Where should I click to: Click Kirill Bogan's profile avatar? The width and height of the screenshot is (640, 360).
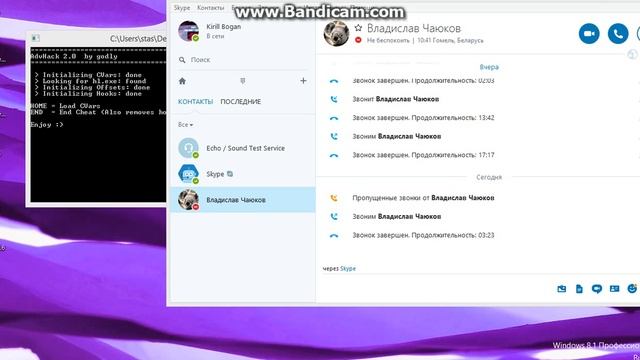pos(189,31)
